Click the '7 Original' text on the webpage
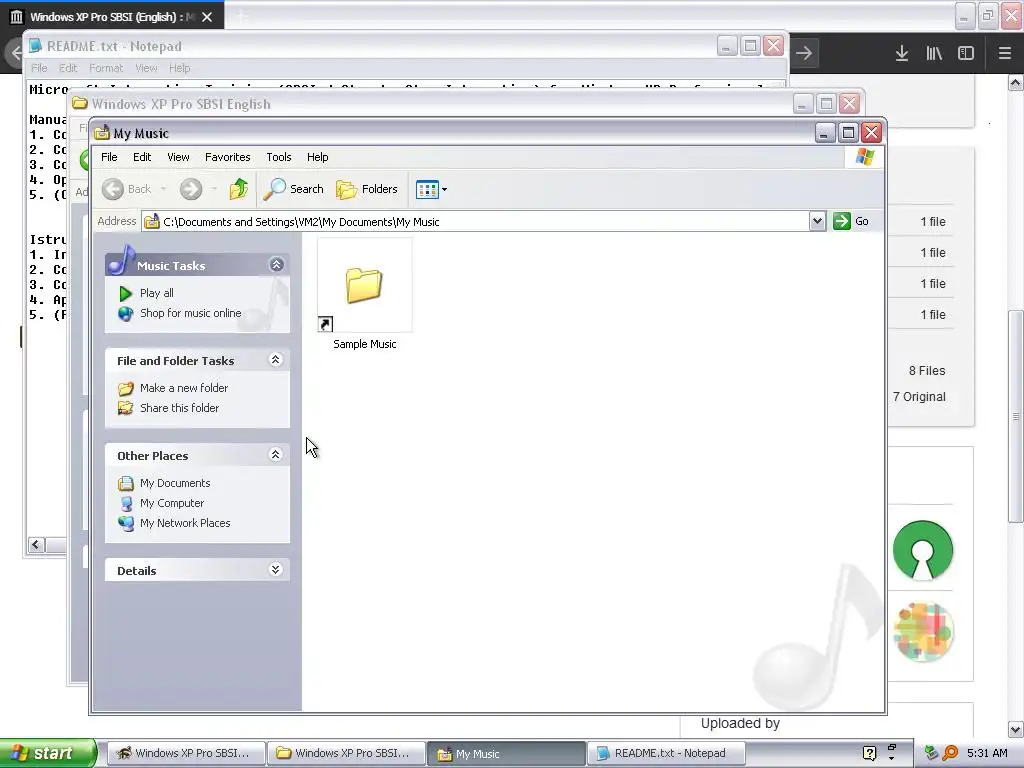1024x768 pixels. (919, 396)
